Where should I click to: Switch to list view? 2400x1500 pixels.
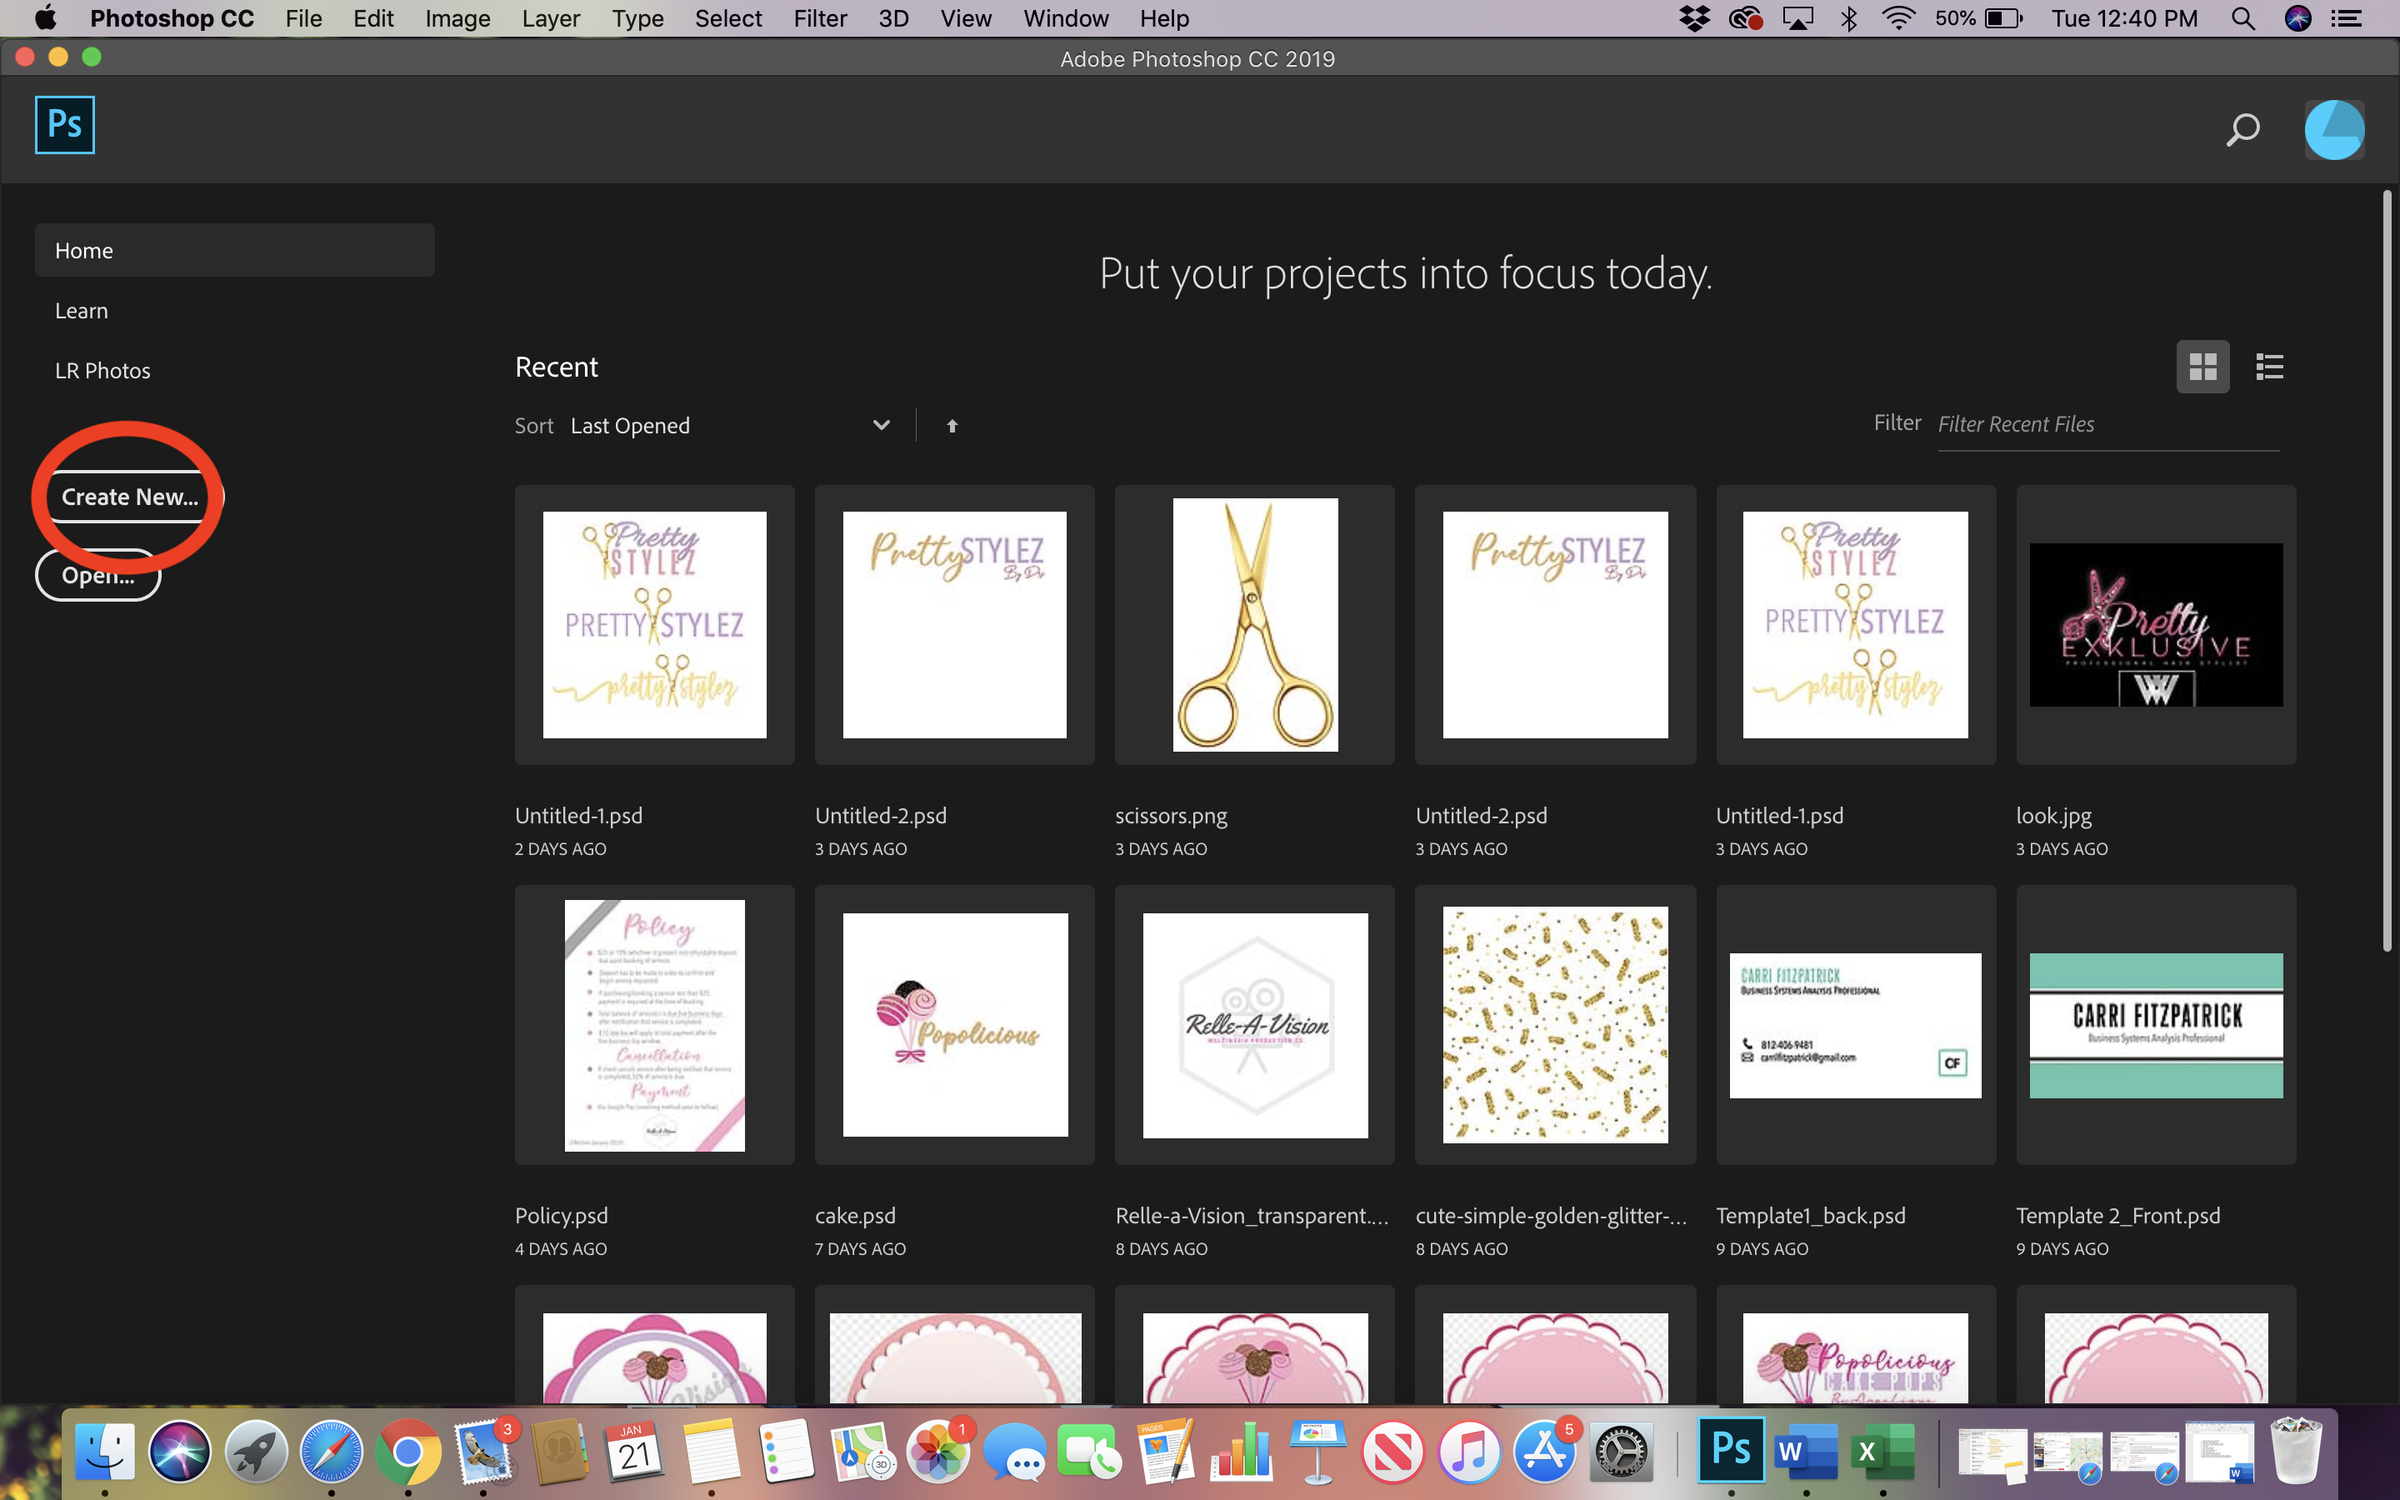(2269, 367)
